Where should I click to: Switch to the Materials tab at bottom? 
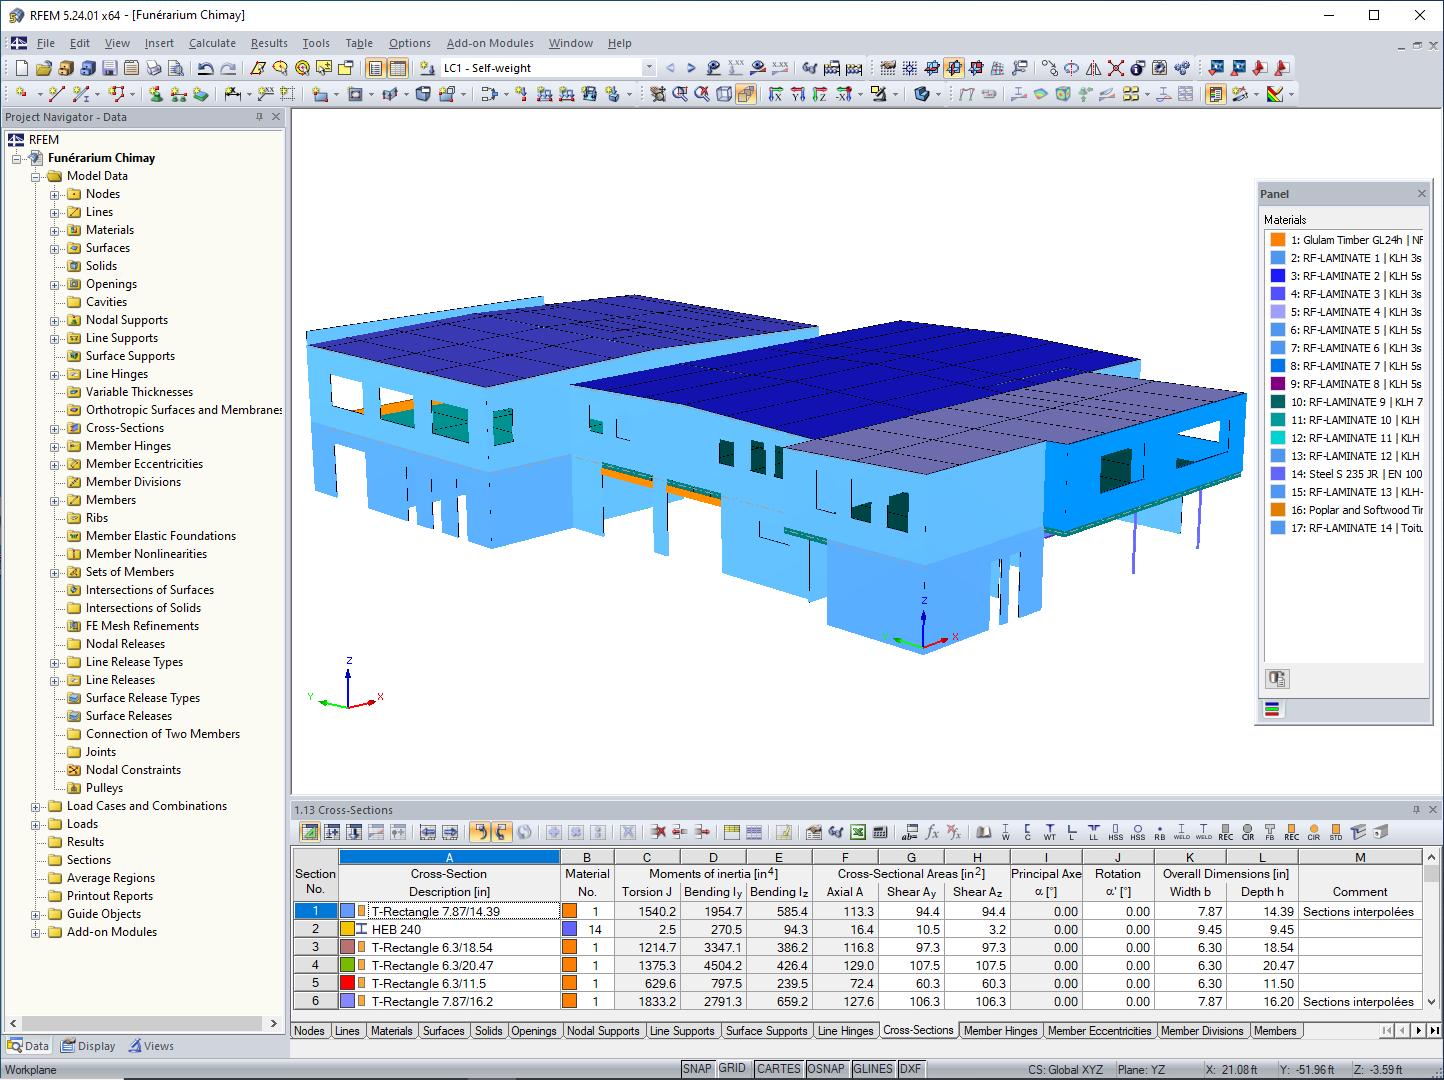point(391,1030)
